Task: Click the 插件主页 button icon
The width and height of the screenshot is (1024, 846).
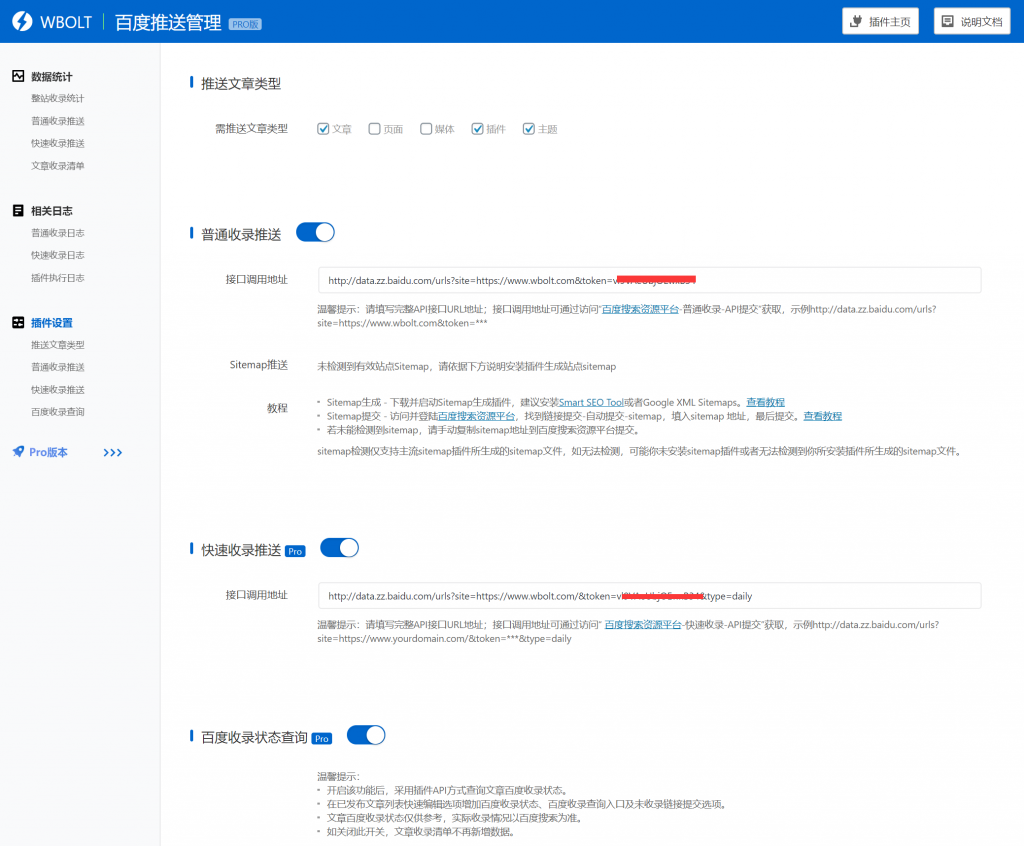Action: click(856, 20)
